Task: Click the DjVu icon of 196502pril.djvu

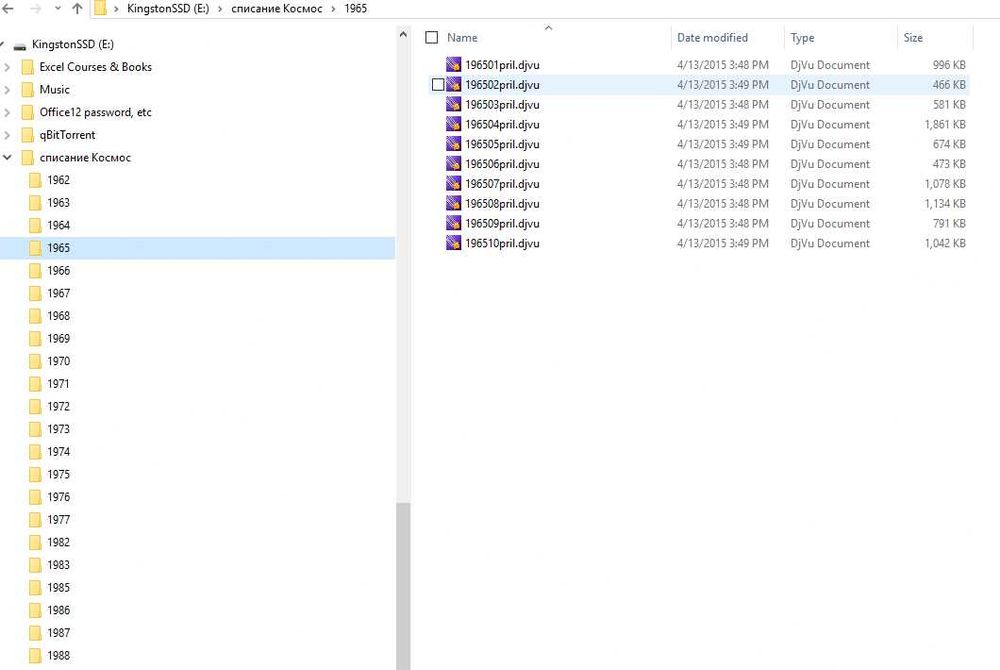Action: coord(453,84)
